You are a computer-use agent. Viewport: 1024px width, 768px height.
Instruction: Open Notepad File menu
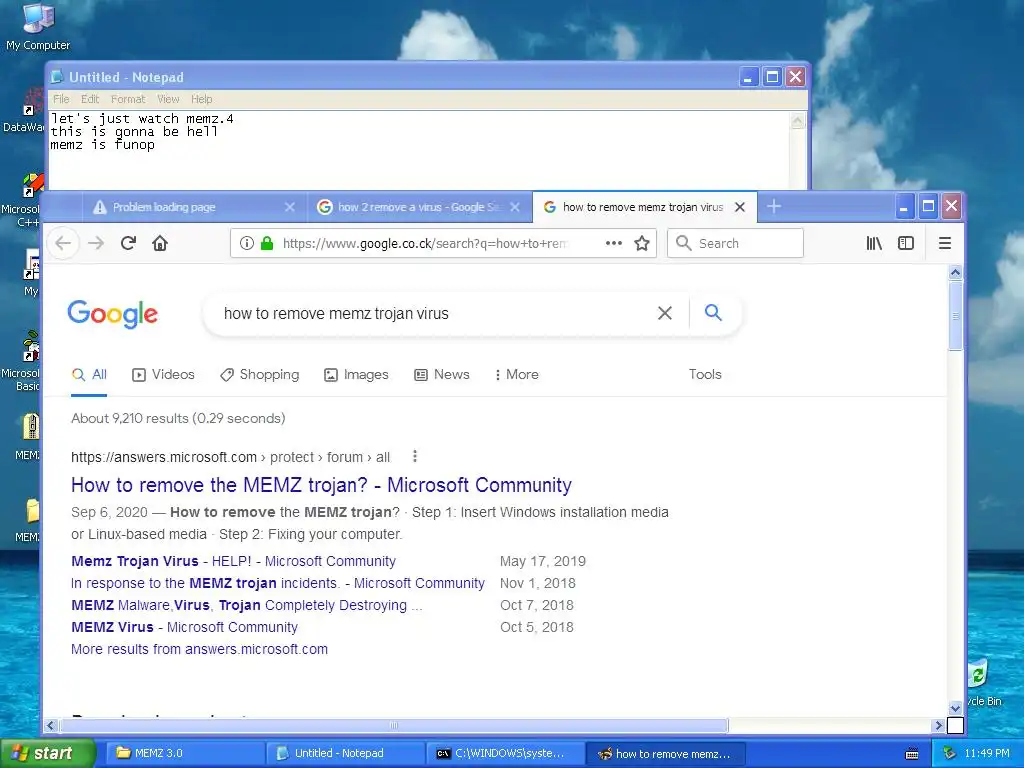[61, 99]
